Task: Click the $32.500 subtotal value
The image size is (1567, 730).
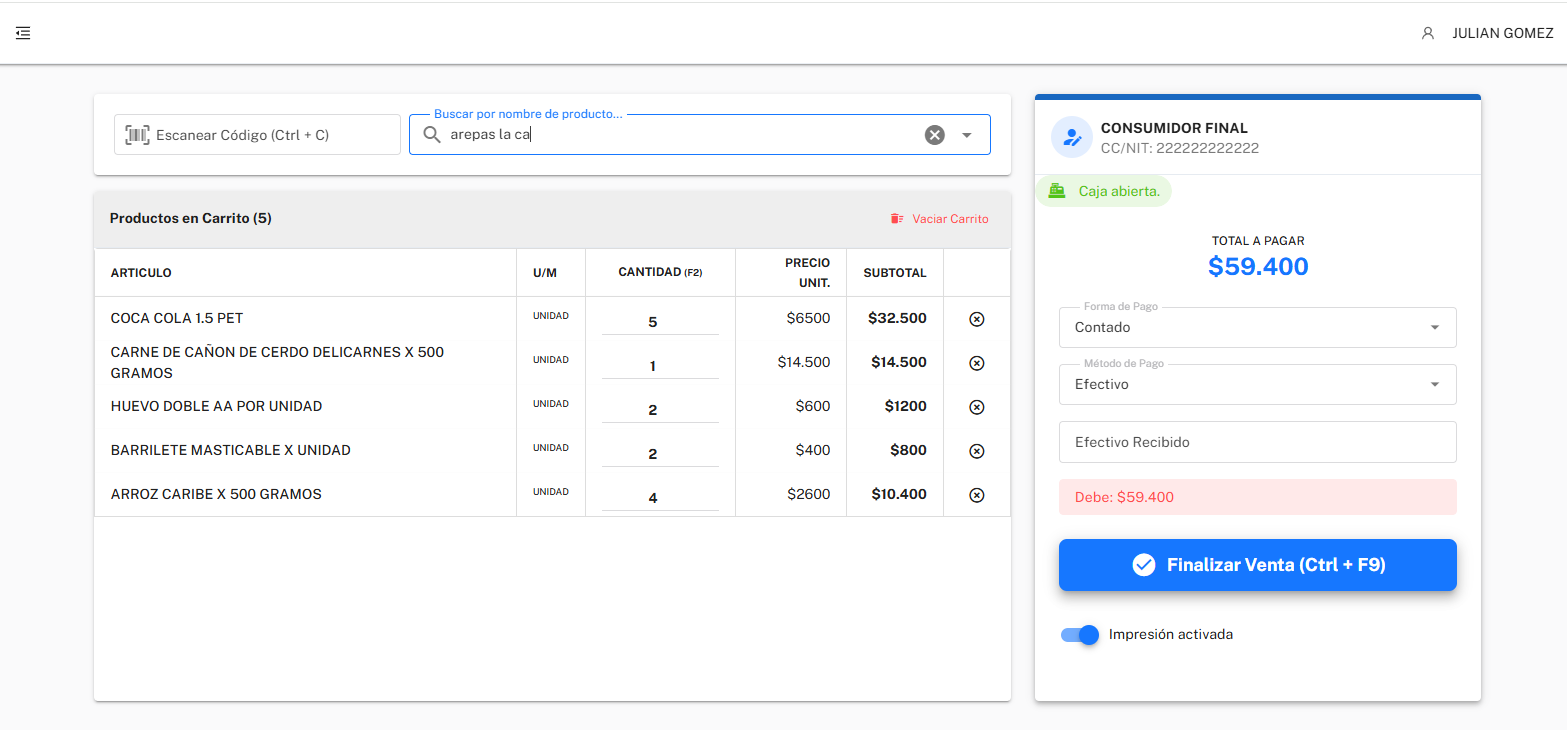Action: click(897, 318)
